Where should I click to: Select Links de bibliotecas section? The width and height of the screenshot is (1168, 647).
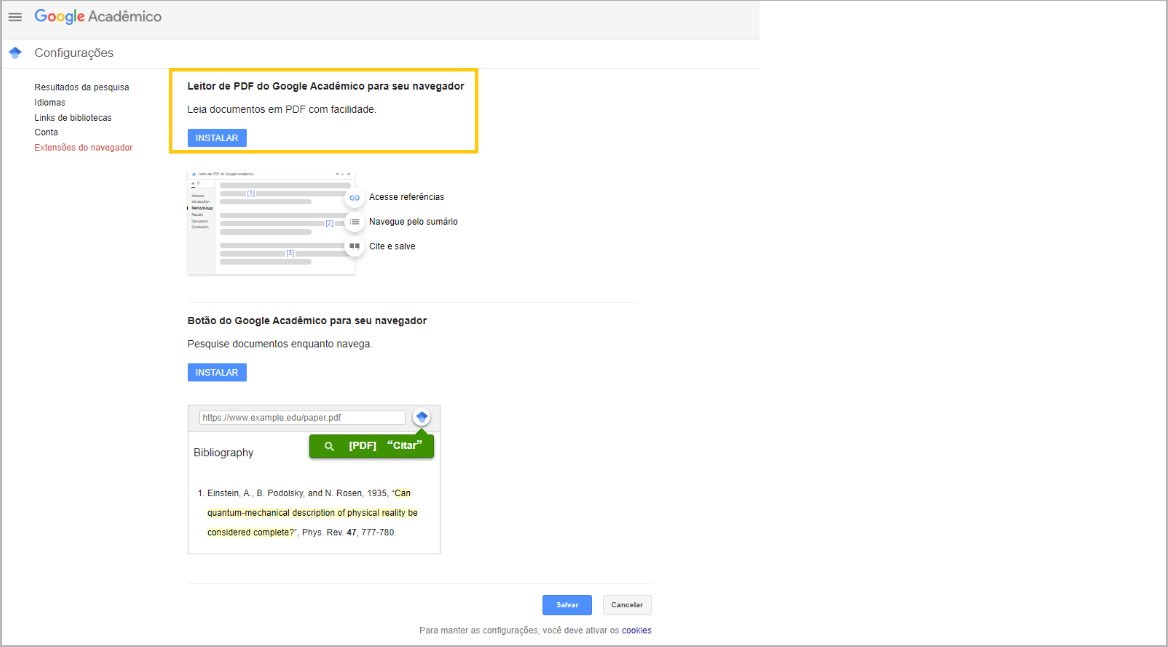point(73,118)
